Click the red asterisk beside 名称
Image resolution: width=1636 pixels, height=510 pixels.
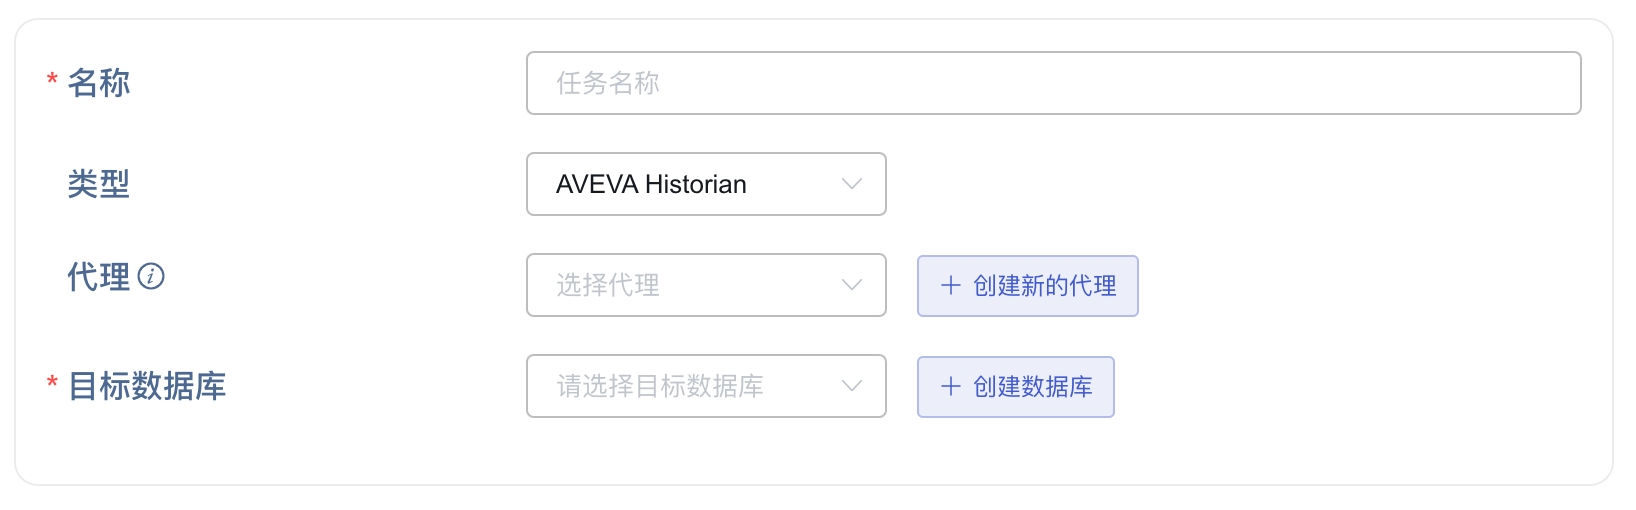point(52,80)
